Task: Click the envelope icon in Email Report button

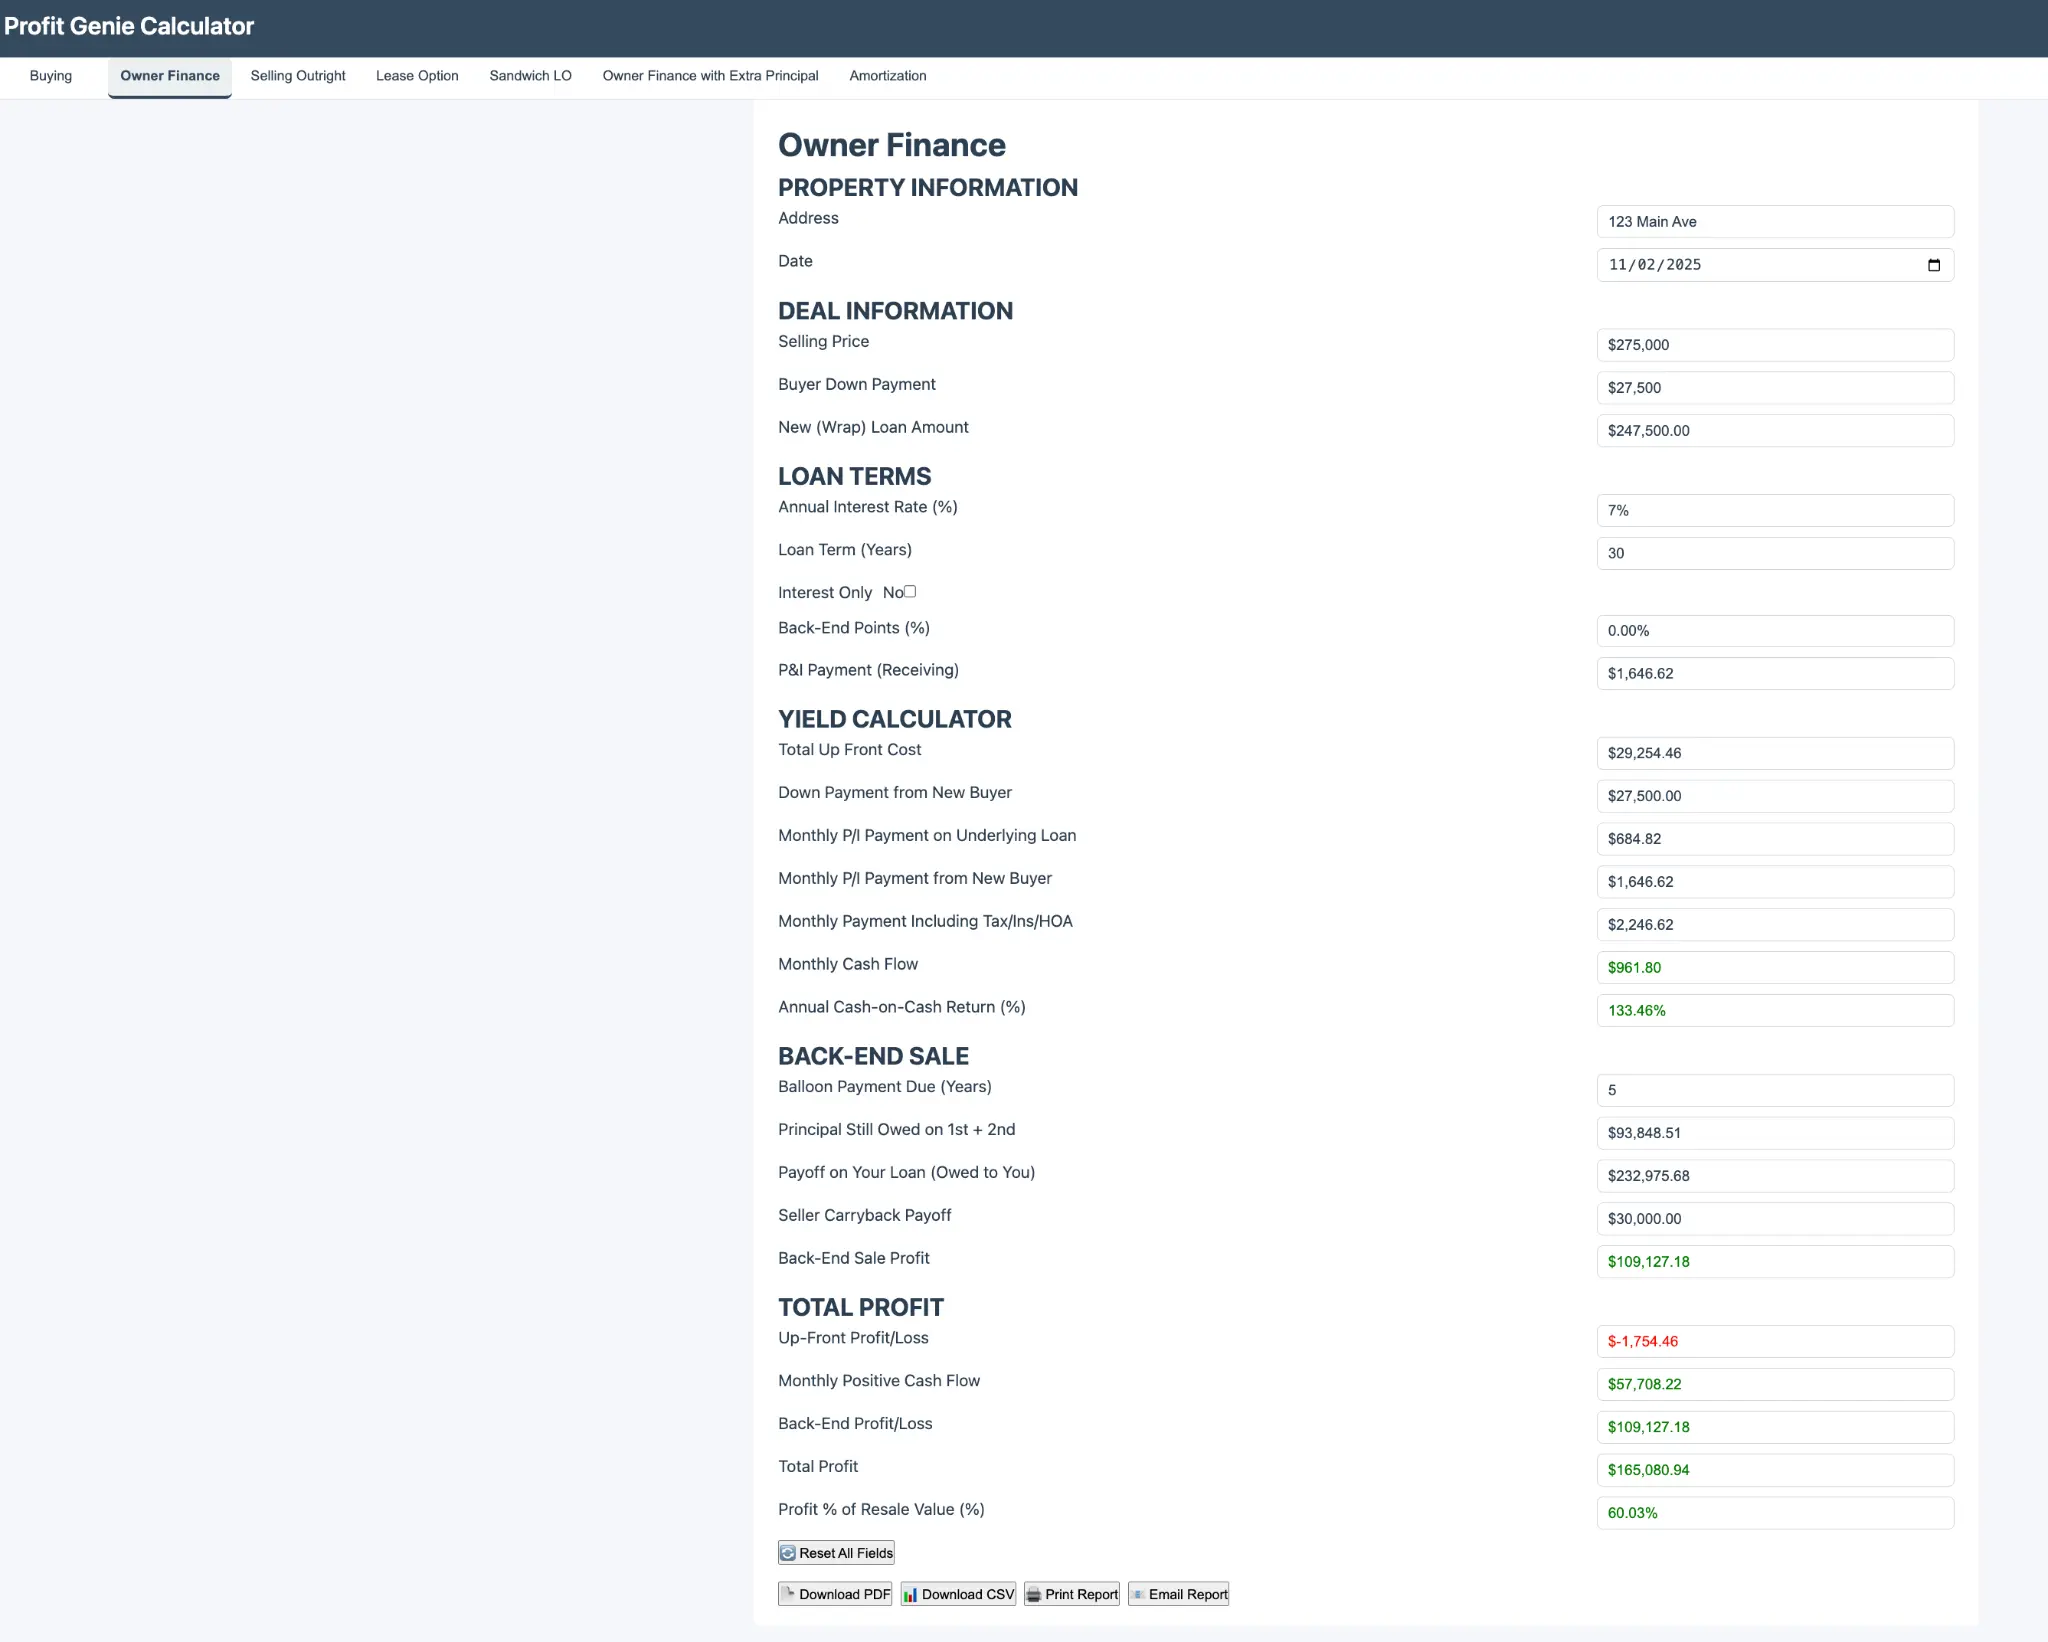Action: point(1138,1593)
